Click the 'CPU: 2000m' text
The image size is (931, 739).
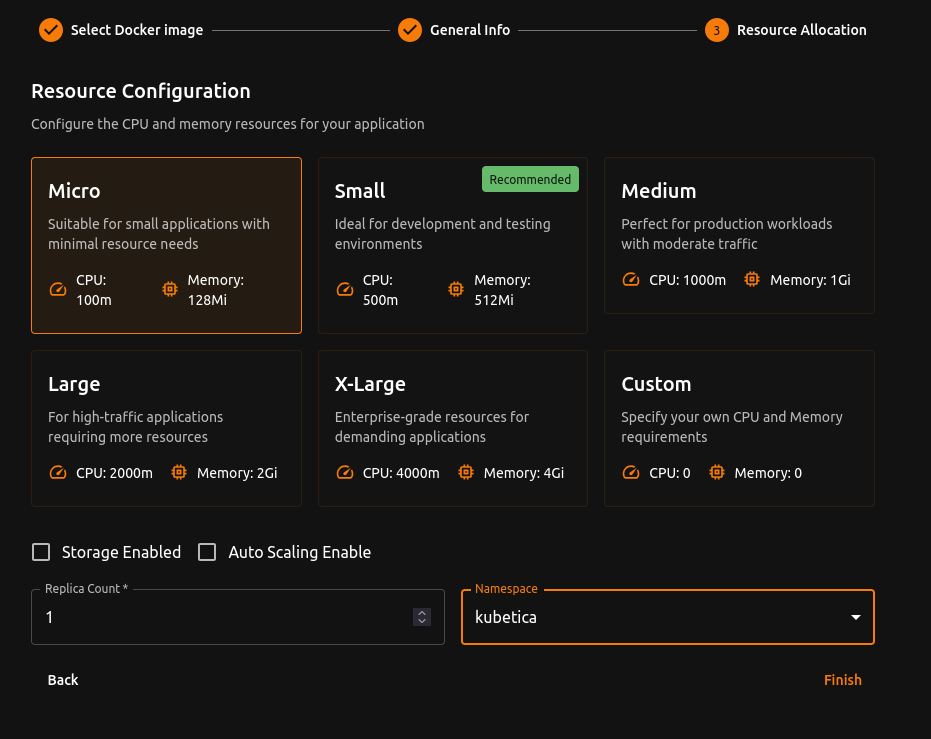coord(114,473)
